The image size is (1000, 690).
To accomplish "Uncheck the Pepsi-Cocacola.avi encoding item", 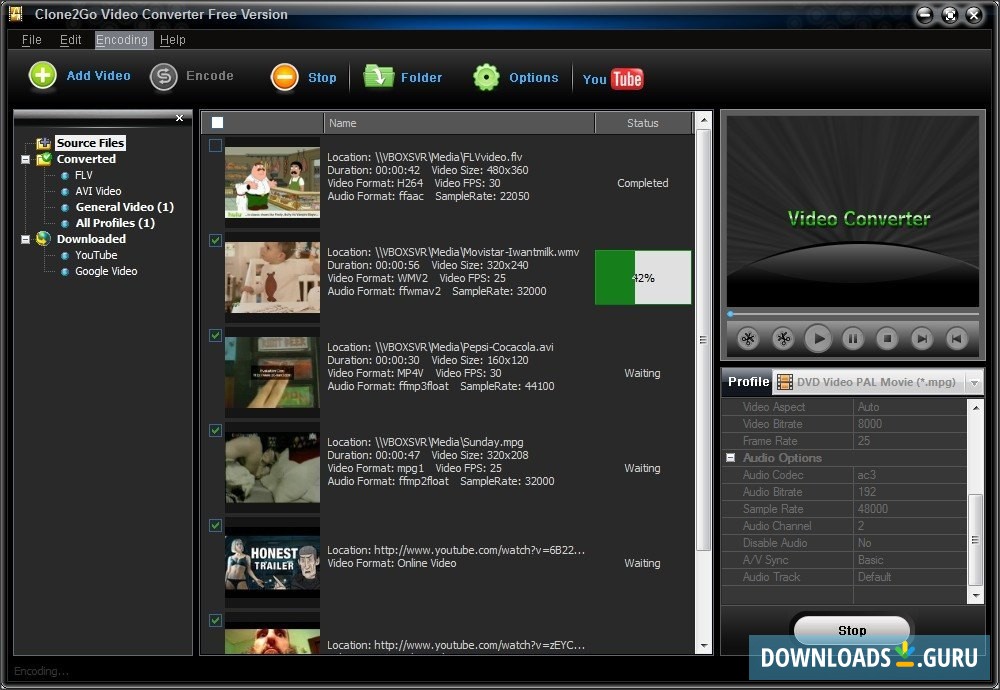I will tap(214, 335).
